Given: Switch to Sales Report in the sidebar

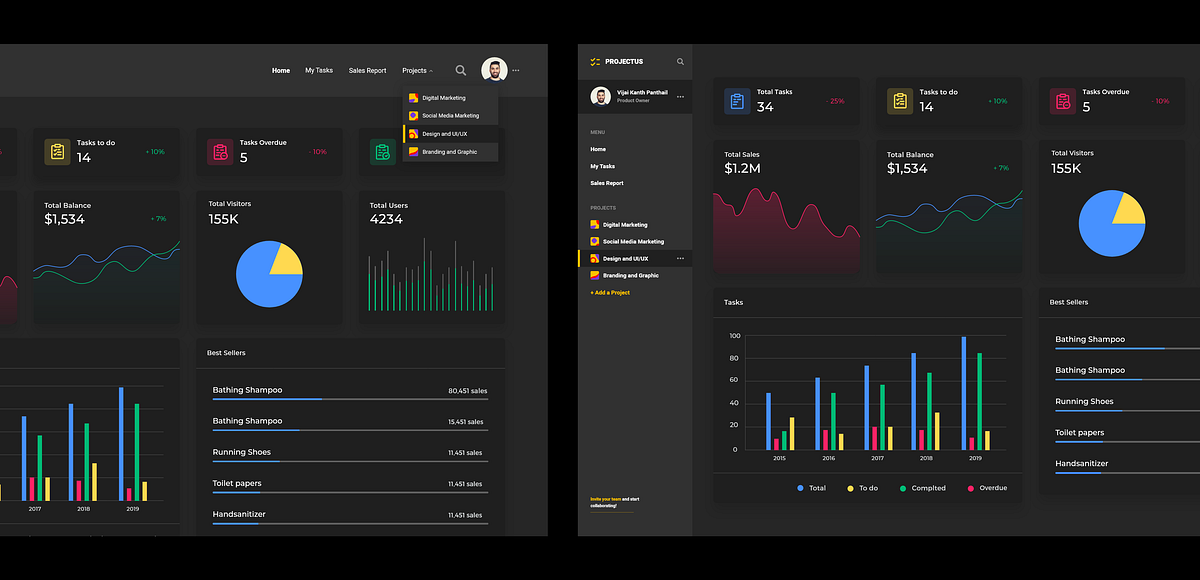Looking at the screenshot, I should click(607, 183).
